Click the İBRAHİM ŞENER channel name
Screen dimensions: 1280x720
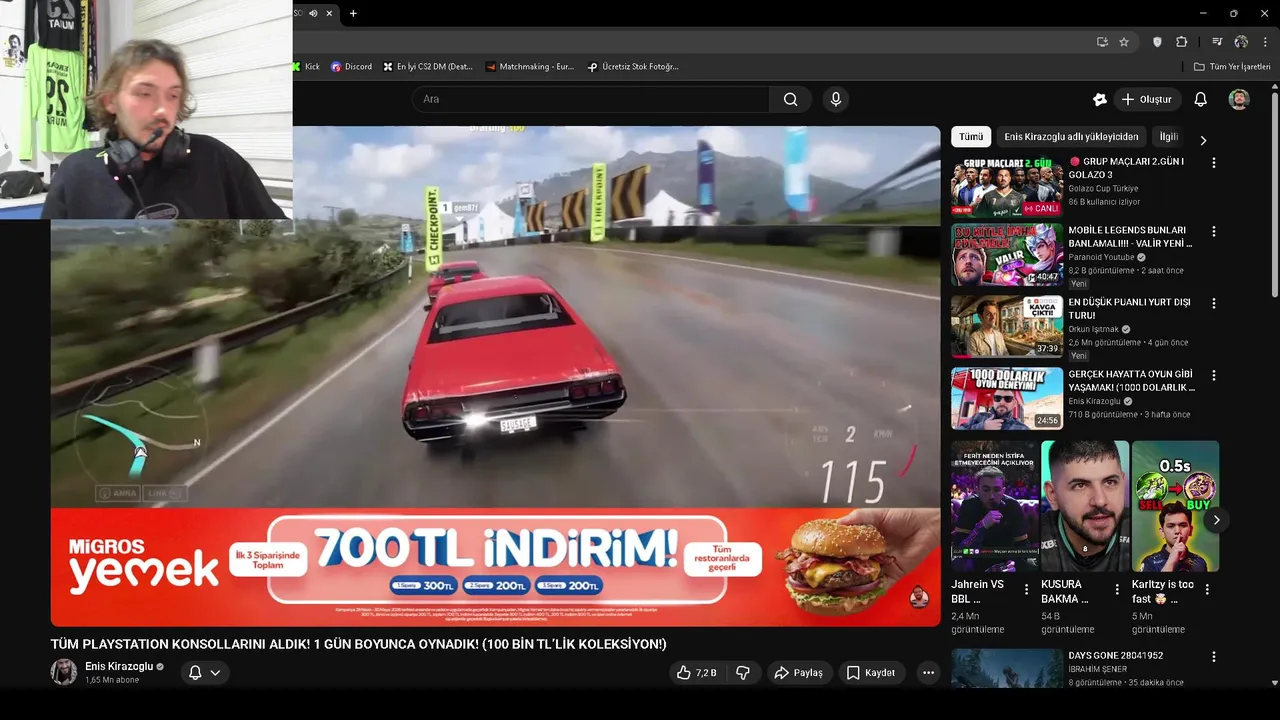[x=1097, y=669]
